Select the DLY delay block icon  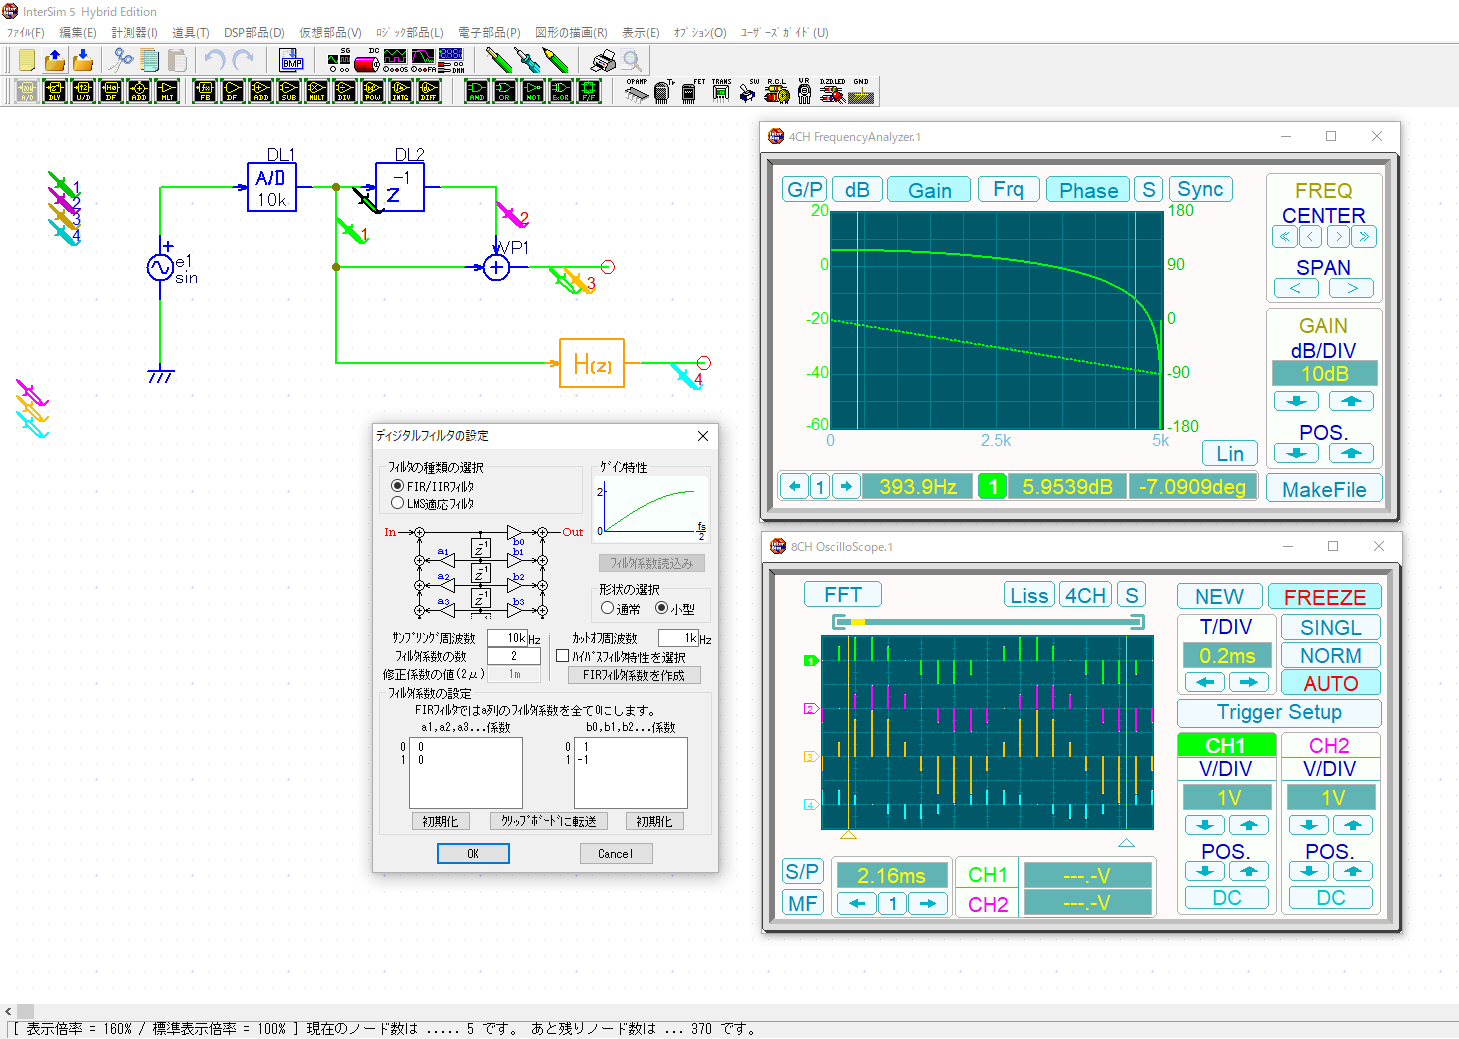[x=55, y=92]
